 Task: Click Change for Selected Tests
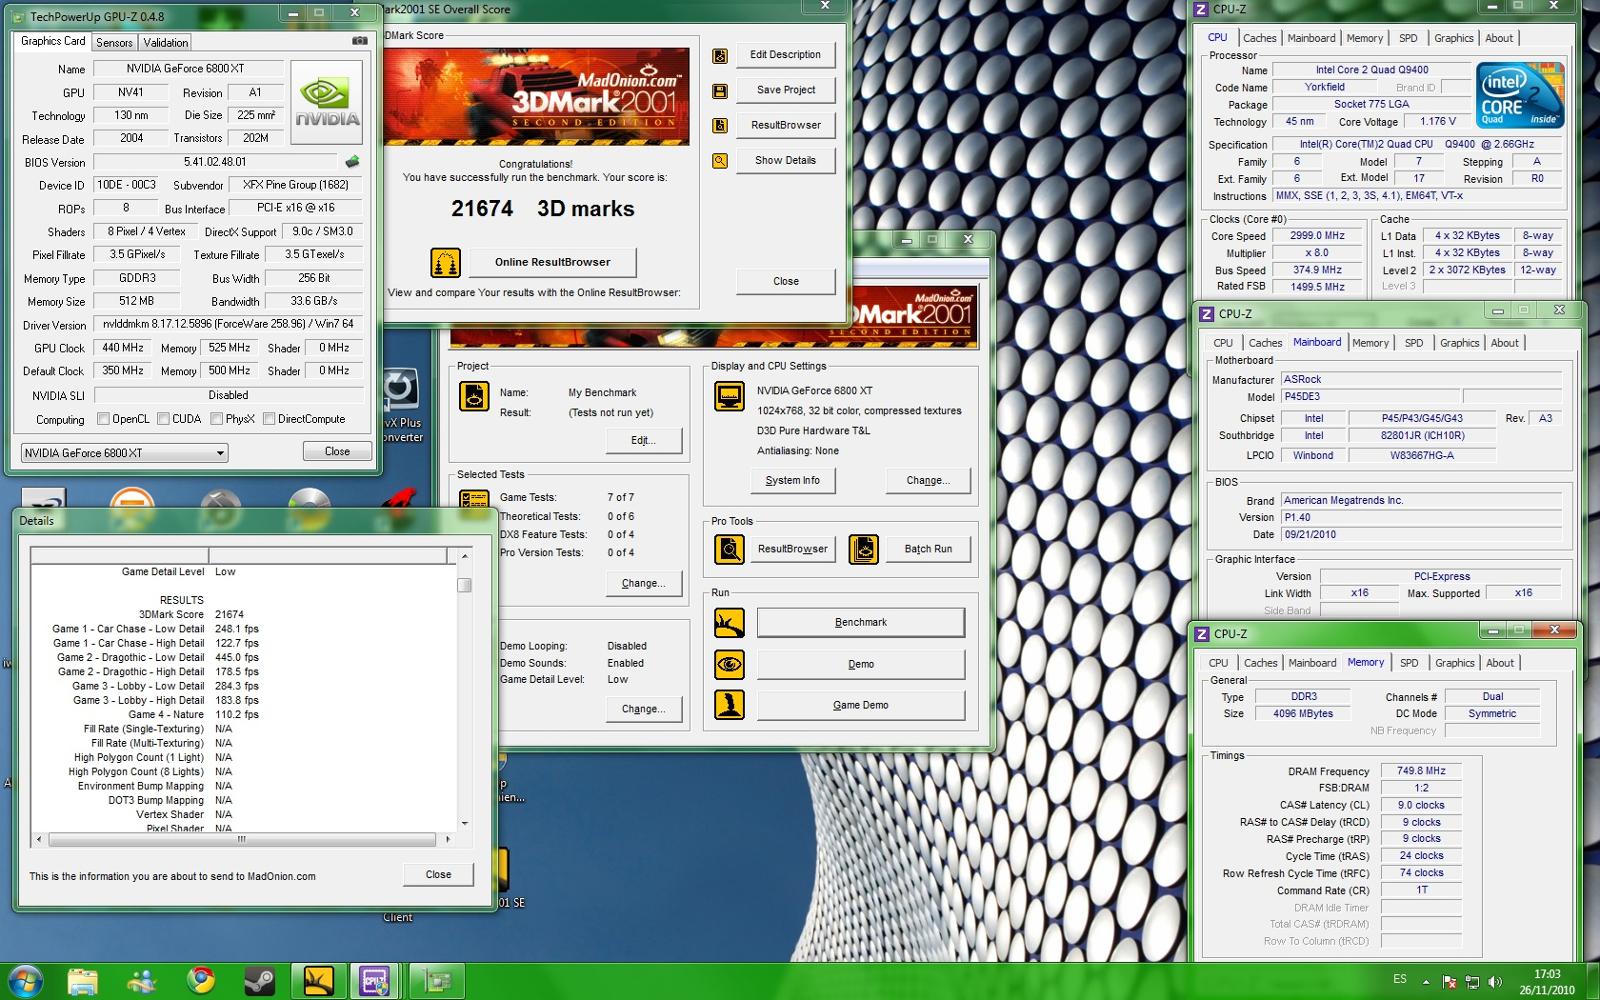coord(643,583)
